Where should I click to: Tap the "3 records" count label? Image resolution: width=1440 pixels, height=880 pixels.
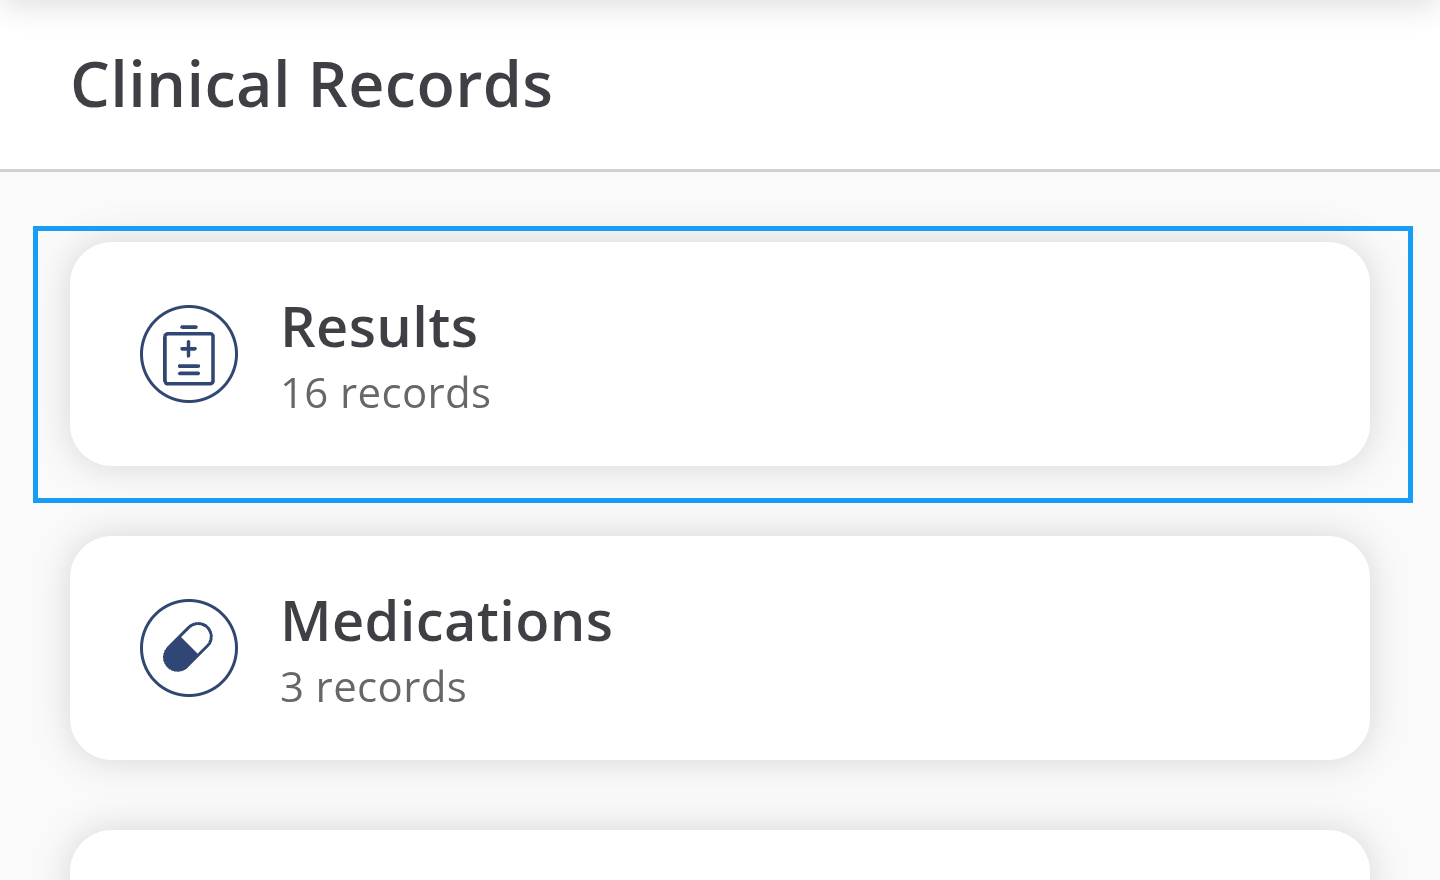click(x=373, y=688)
